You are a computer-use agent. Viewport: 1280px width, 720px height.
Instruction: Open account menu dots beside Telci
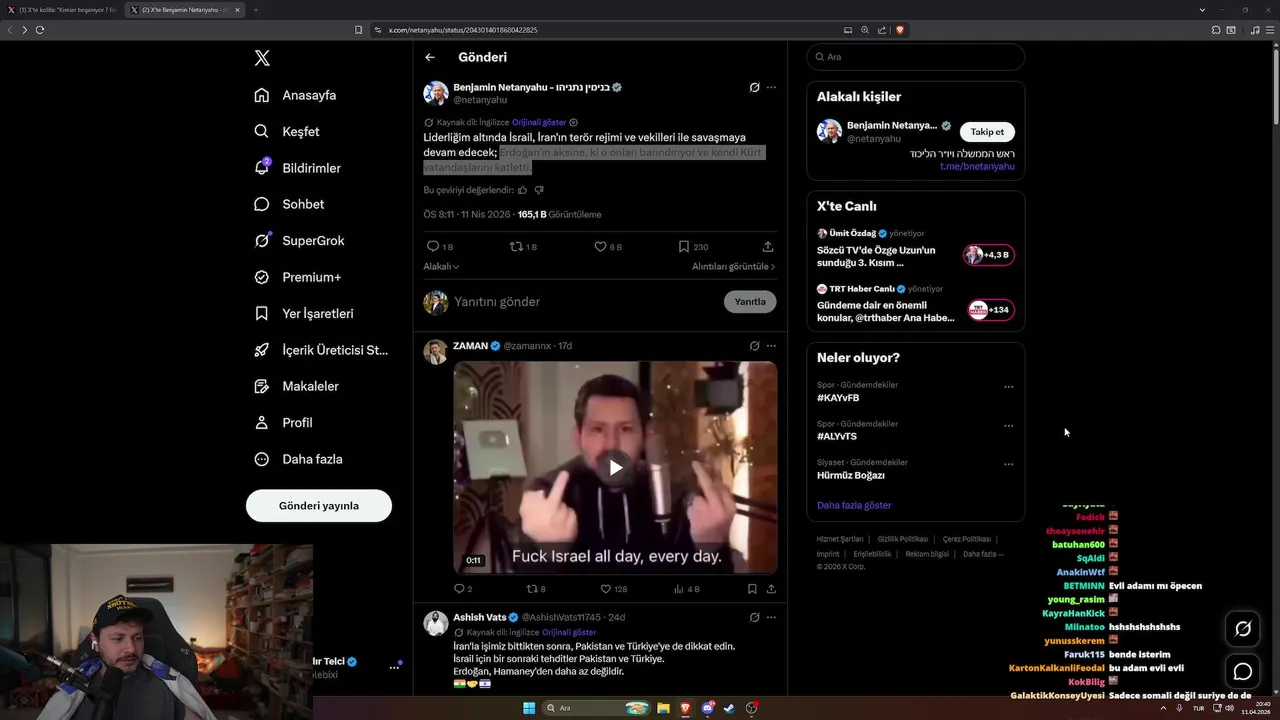click(x=394, y=667)
